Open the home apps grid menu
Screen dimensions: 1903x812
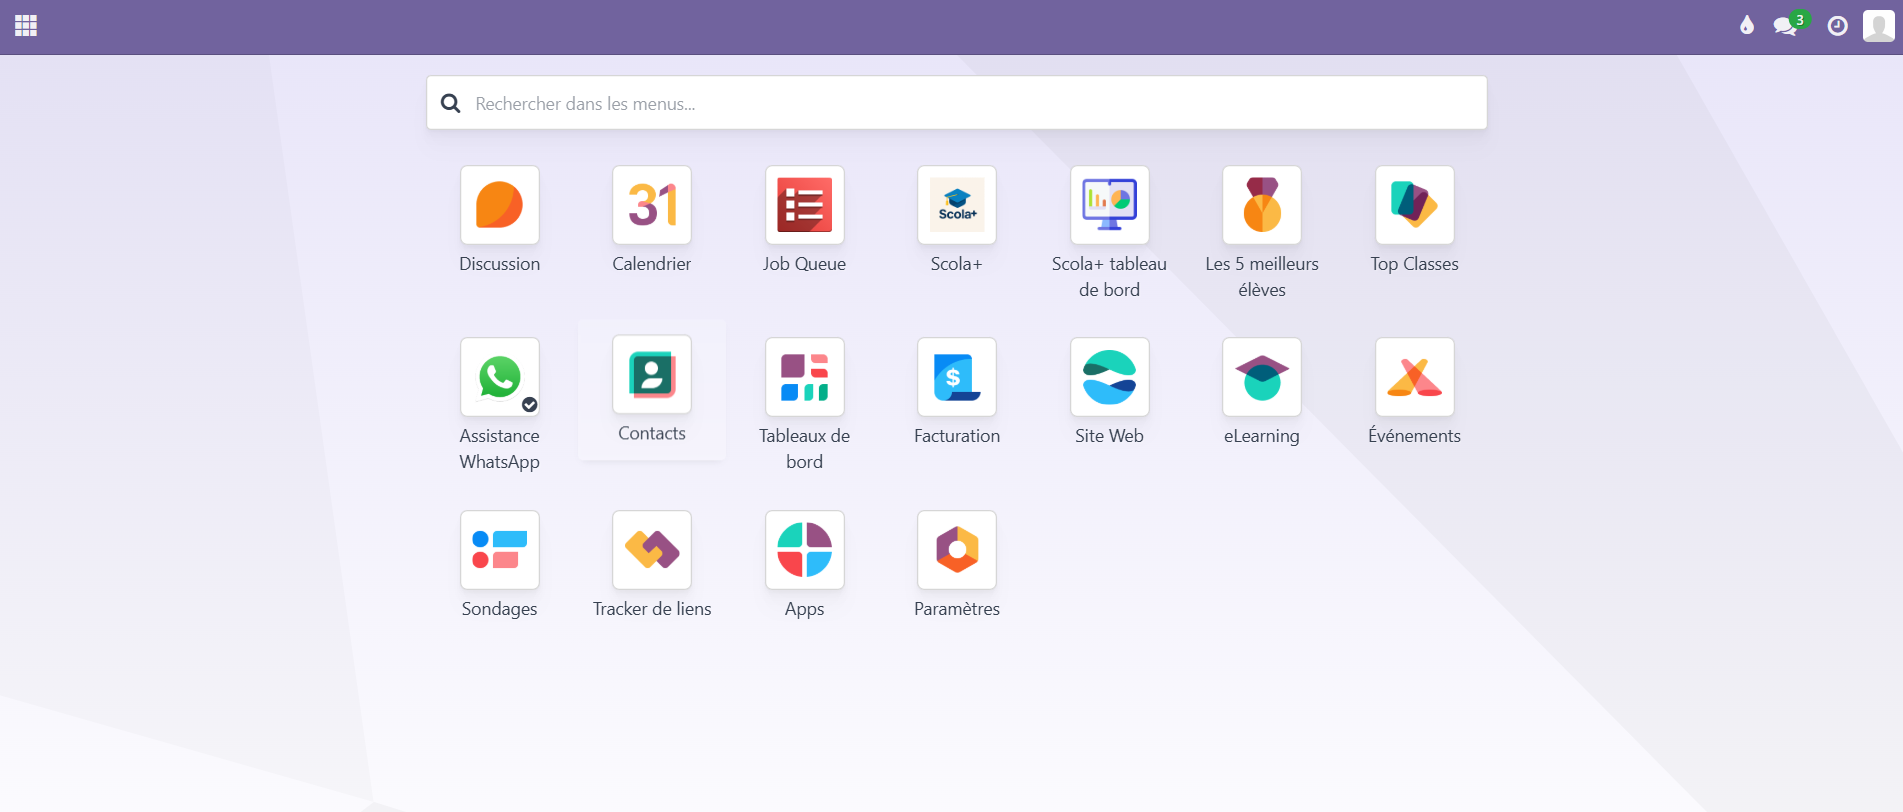(x=26, y=26)
